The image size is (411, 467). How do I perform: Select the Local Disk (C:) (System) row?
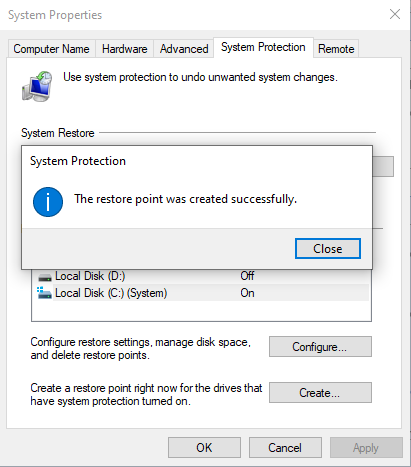pyautogui.click(x=201, y=293)
